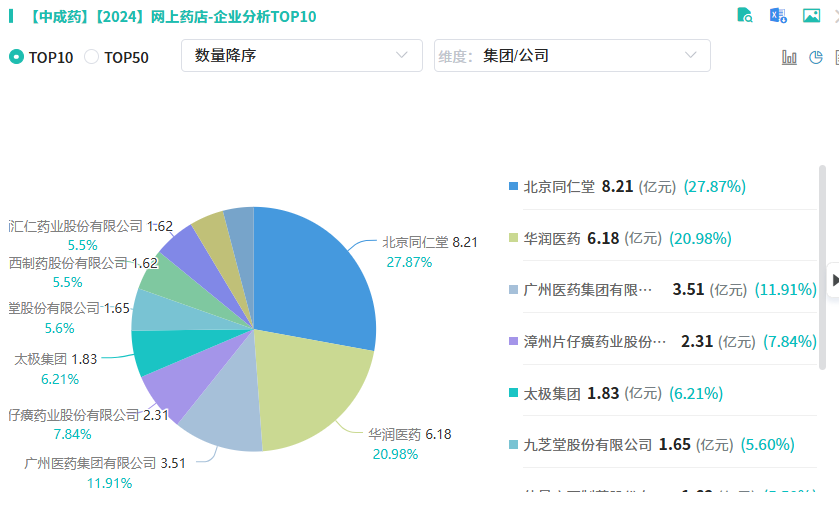This screenshot has height=524, width=839.
Task: Select the TOP10 radio button
Action: pyautogui.click(x=16, y=57)
